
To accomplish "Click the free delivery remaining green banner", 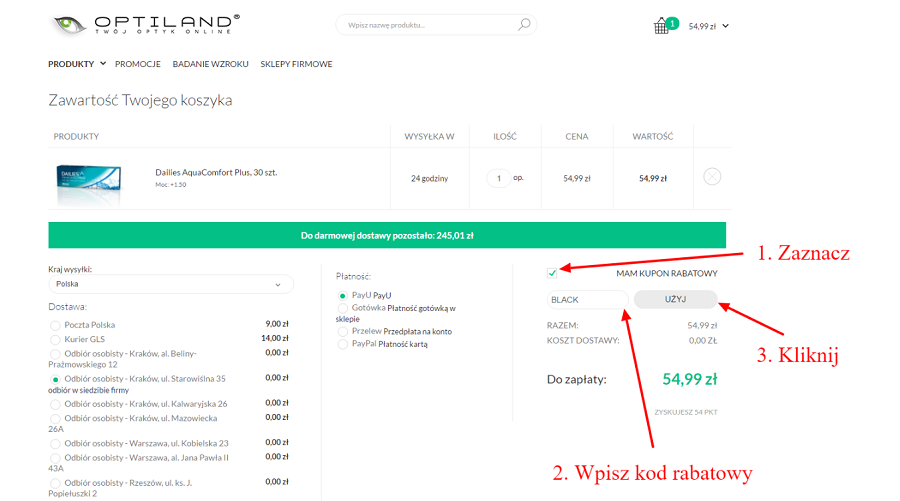I will click(387, 235).
